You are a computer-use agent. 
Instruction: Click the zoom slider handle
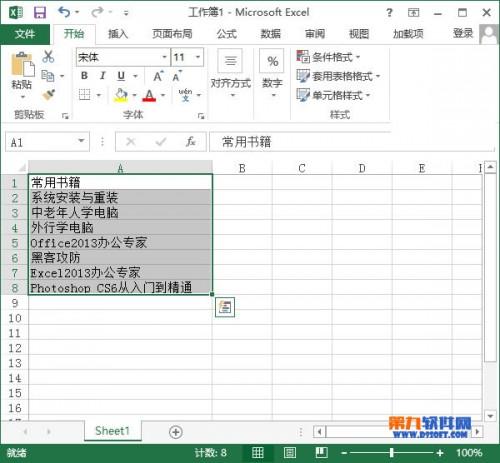tap(392, 453)
